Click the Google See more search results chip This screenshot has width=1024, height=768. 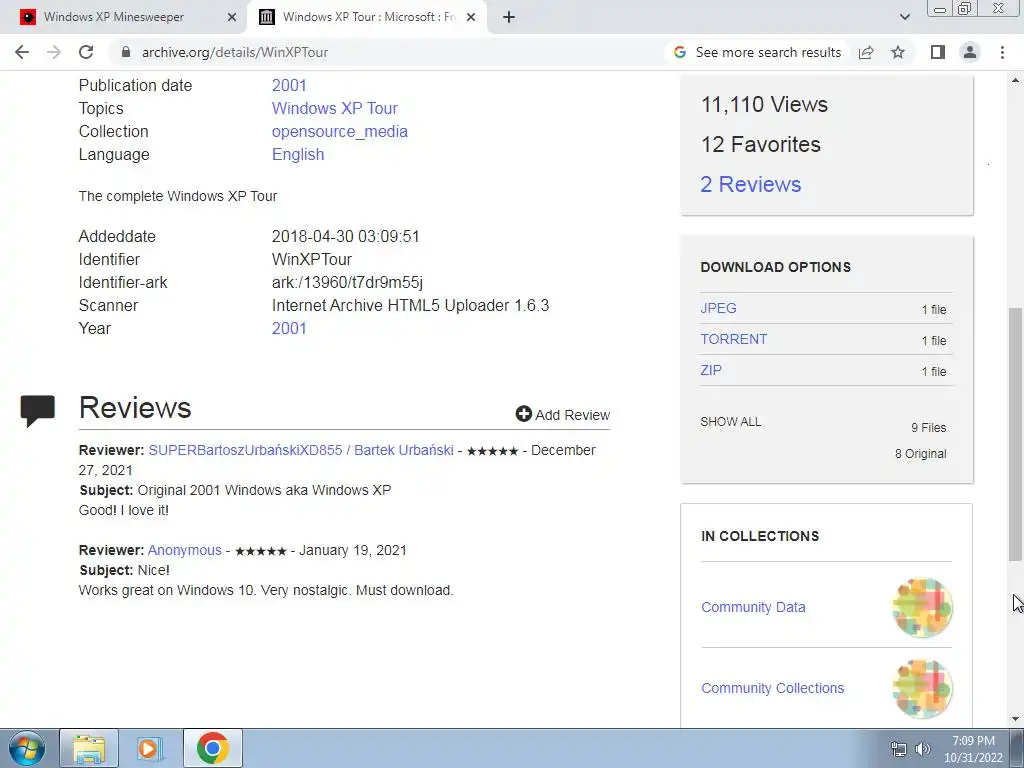tap(758, 52)
